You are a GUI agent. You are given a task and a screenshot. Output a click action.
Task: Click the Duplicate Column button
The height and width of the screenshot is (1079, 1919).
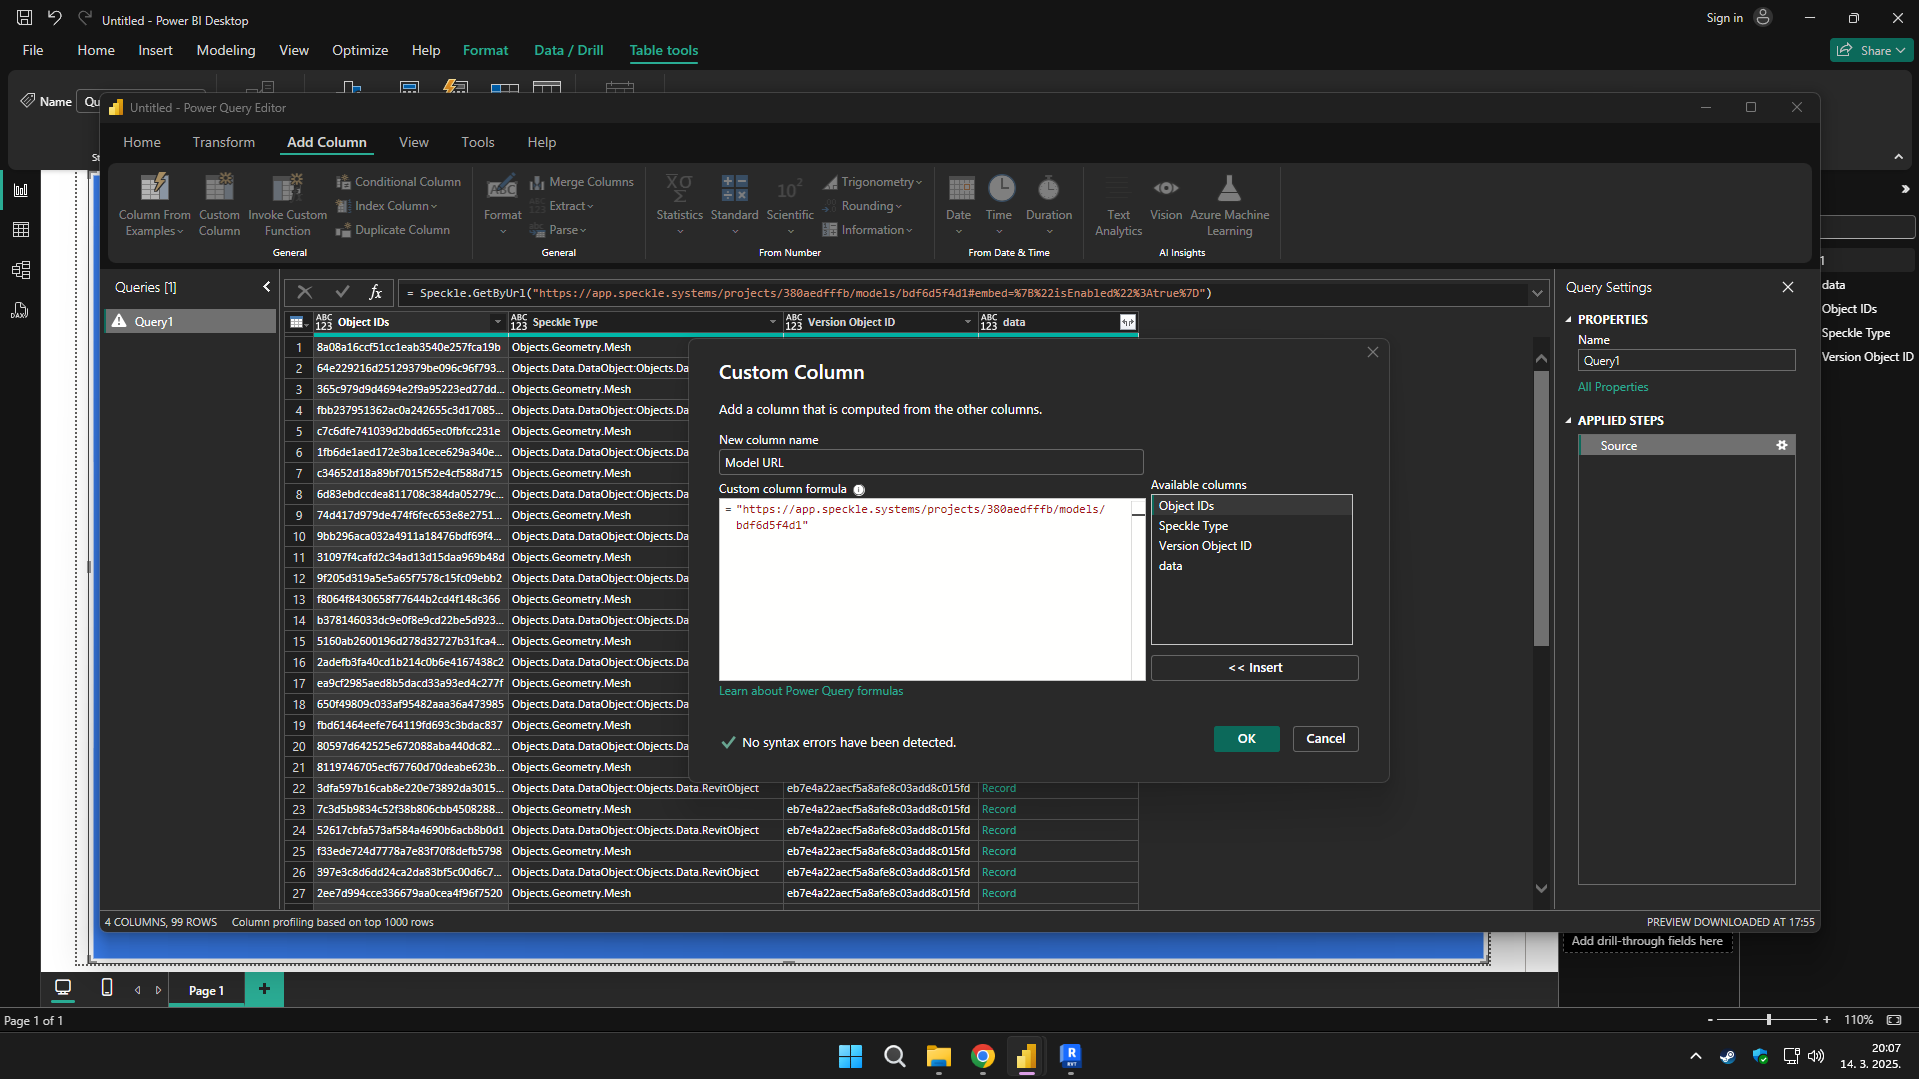tap(392, 230)
